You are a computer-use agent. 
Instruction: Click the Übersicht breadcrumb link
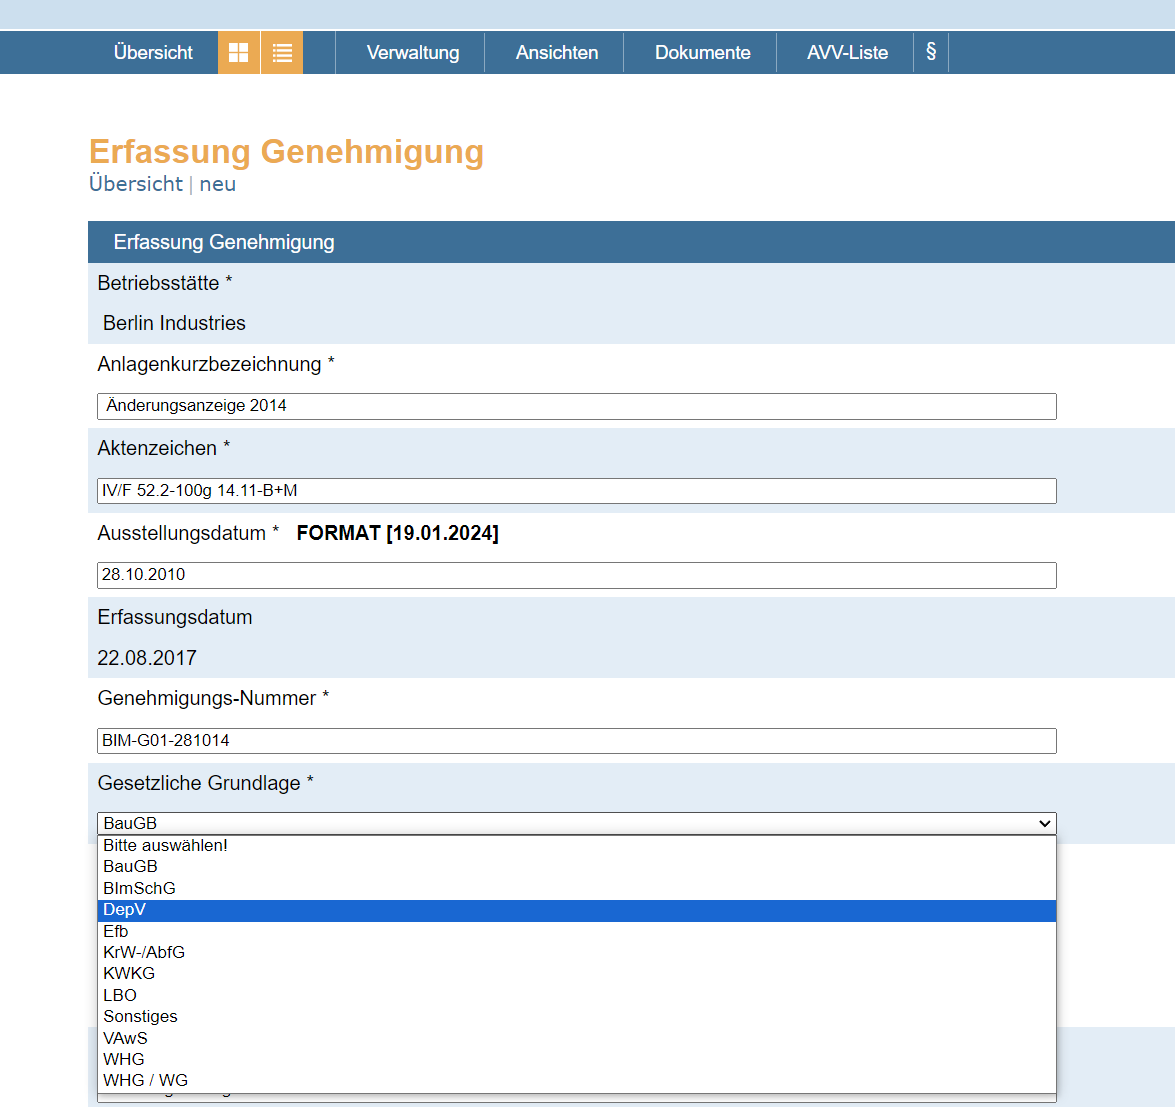pyautogui.click(x=136, y=184)
